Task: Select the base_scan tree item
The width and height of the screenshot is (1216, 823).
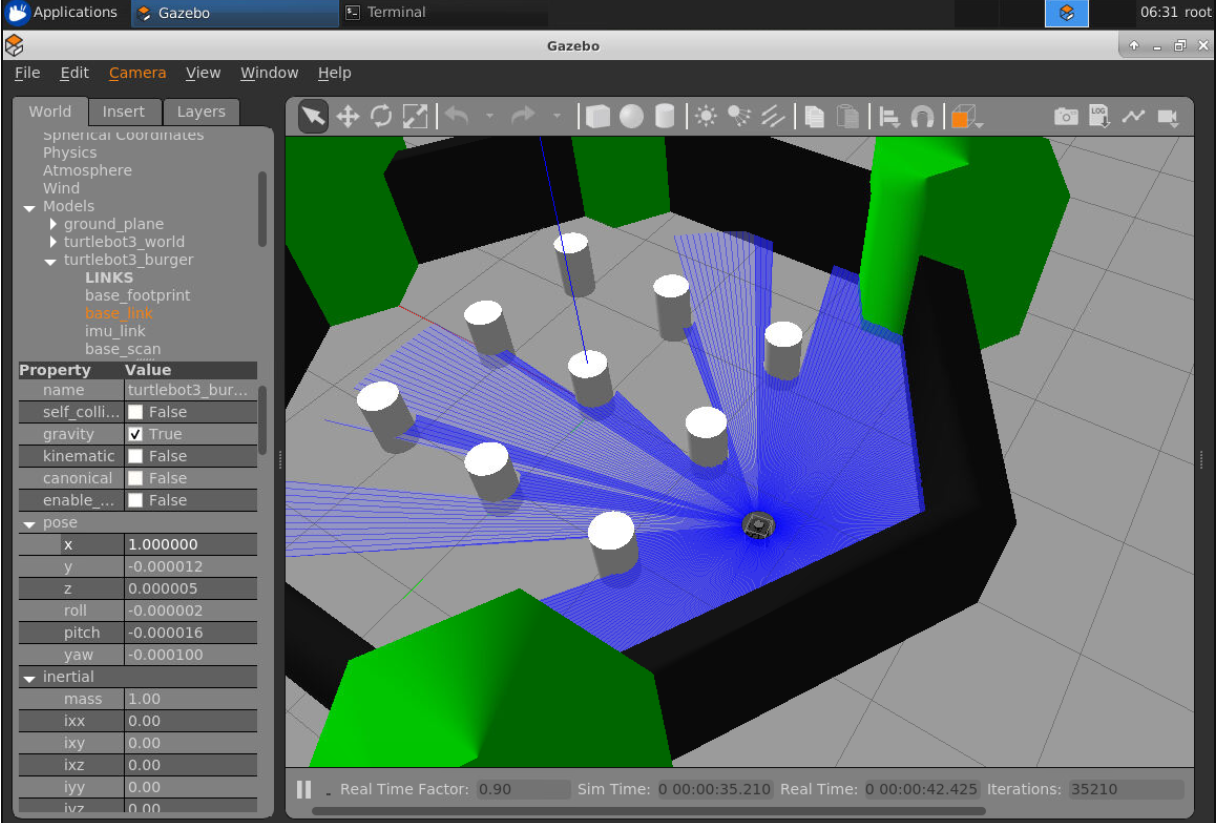Action: point(122,349)
